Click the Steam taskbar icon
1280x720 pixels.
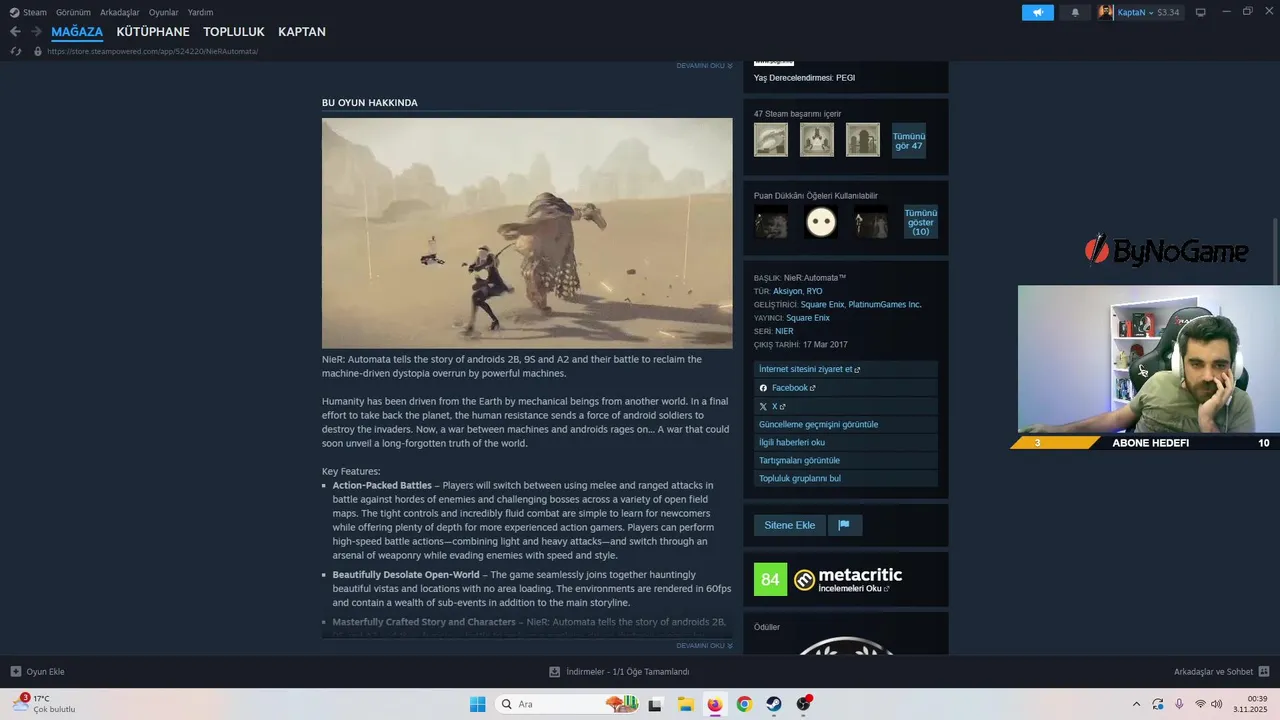tap(774, 704)
